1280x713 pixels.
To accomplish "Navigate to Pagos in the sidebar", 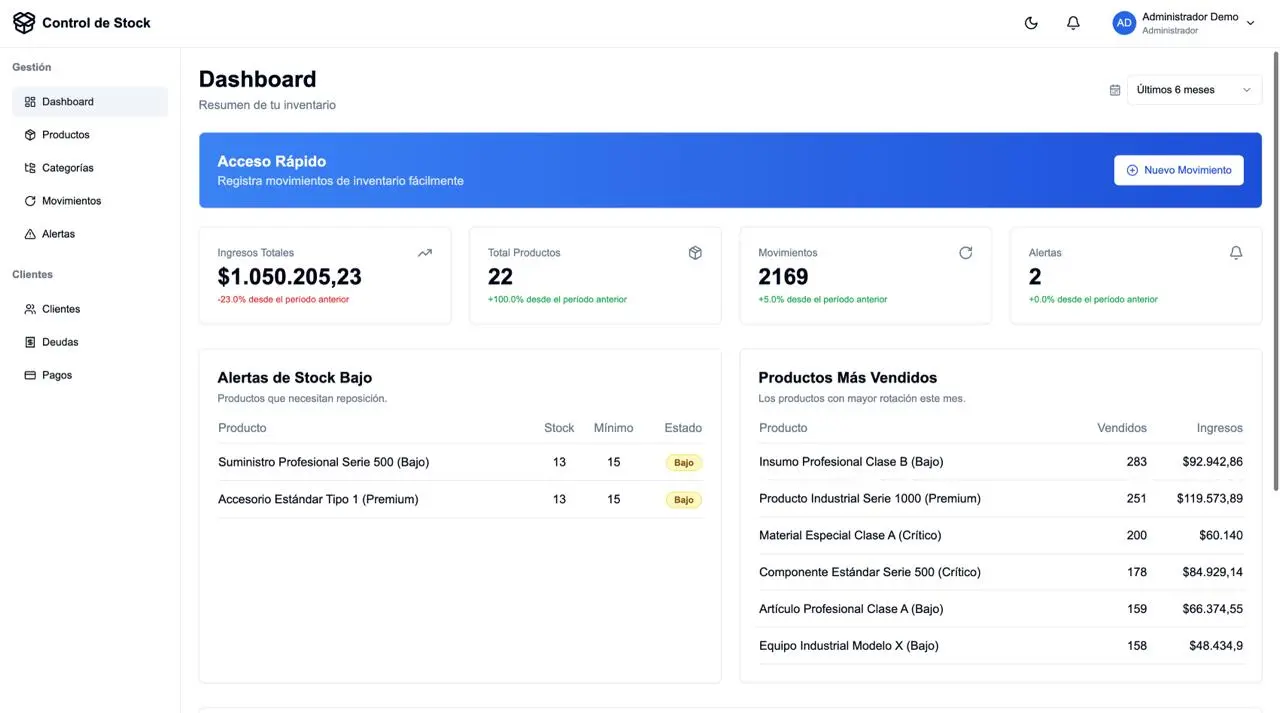I will click(x=57, y=375).
